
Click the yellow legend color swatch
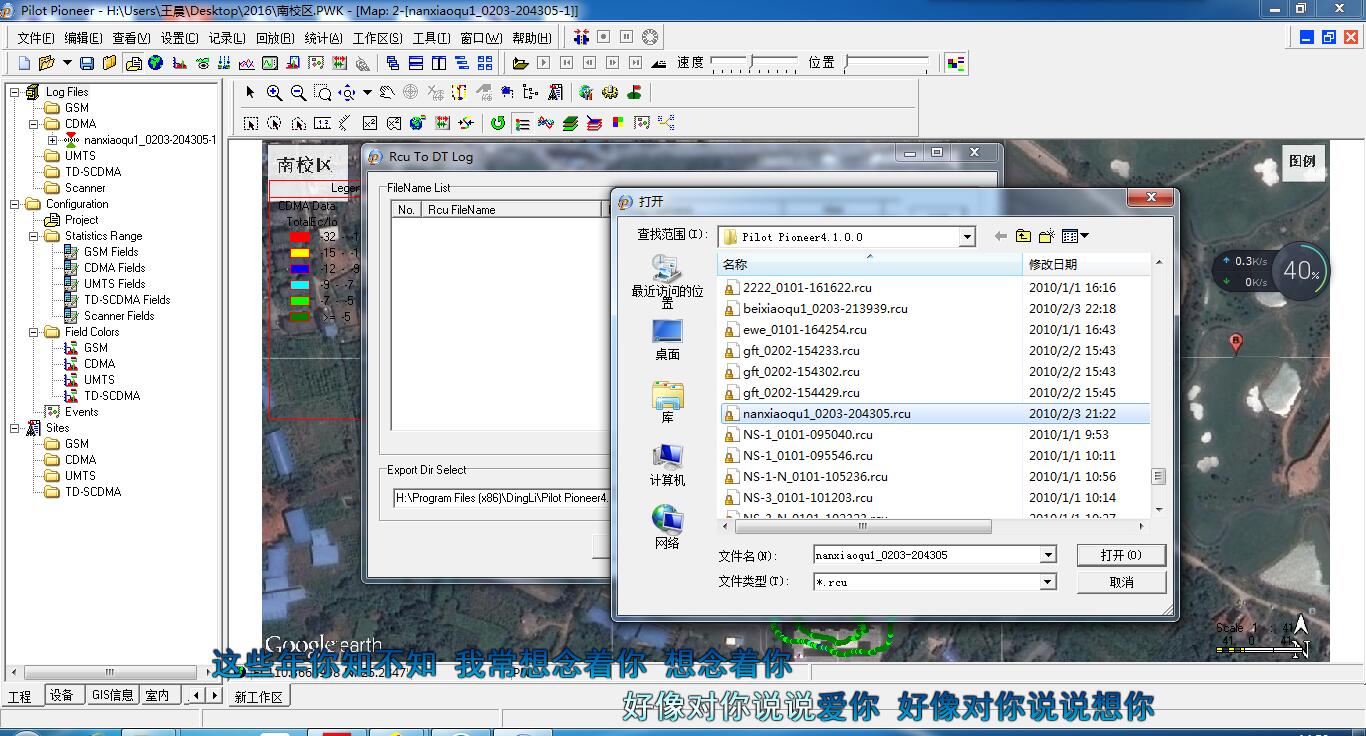[299, 253]
